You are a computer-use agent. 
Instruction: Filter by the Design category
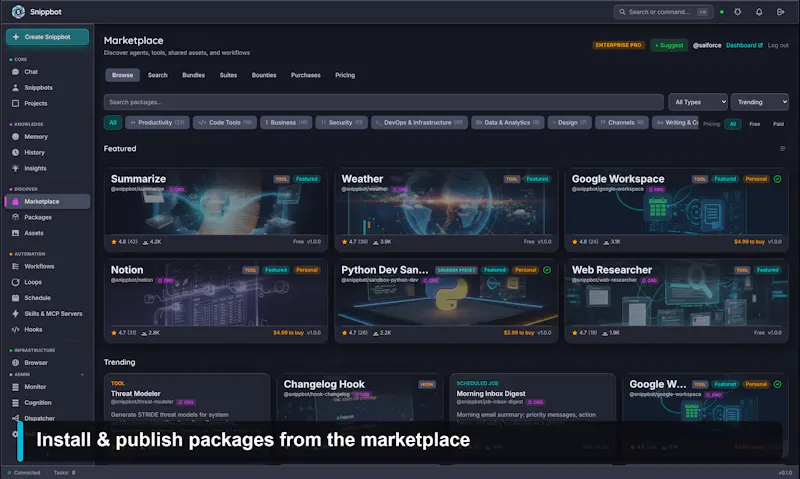click(569, 122)
